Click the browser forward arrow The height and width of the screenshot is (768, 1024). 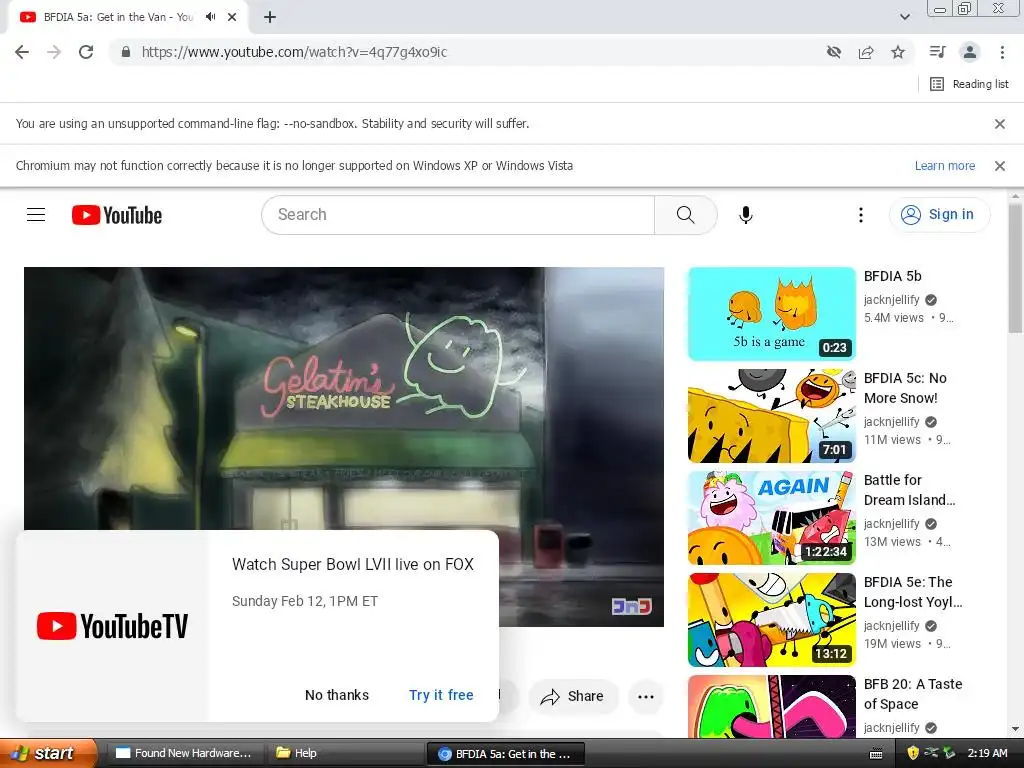[x=54, y=52]
